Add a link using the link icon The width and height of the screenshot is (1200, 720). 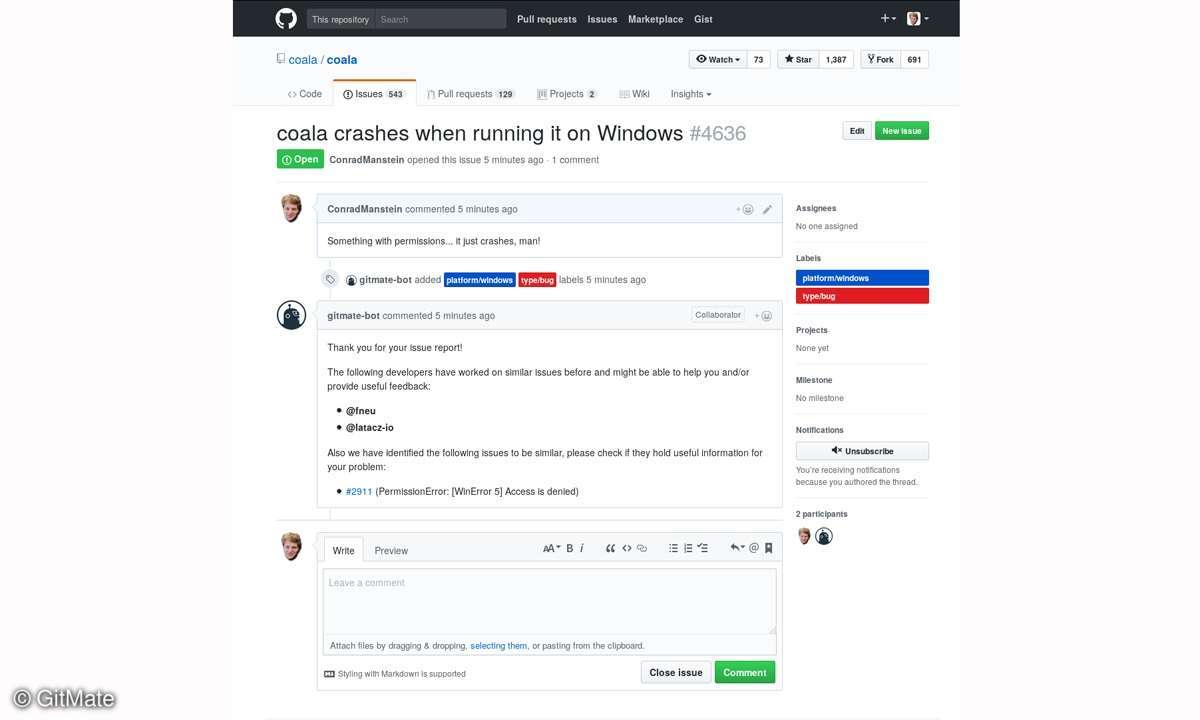pos(642,548)
